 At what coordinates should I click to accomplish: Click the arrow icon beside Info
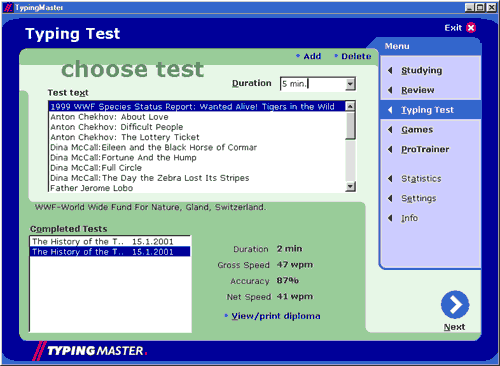[x=390, y=218]
